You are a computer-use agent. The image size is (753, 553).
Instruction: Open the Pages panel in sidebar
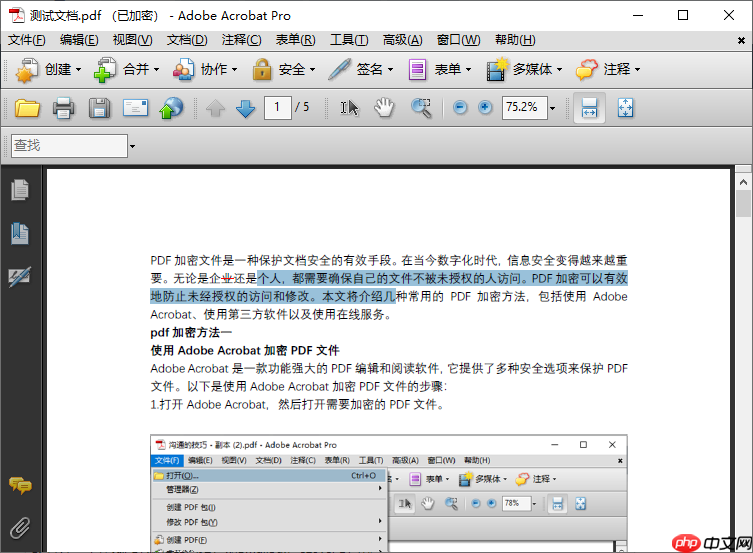pos(20,190)
